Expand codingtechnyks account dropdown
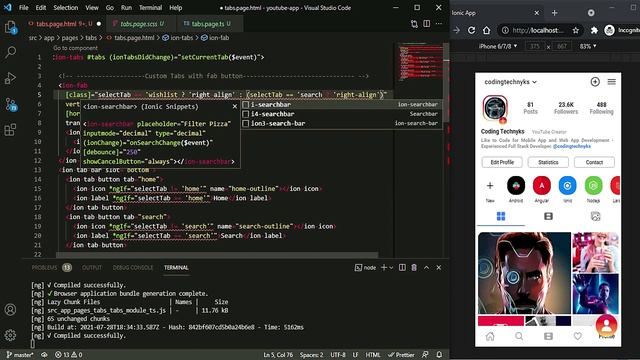The image size is (640, 360). click(x=510, y=82)
